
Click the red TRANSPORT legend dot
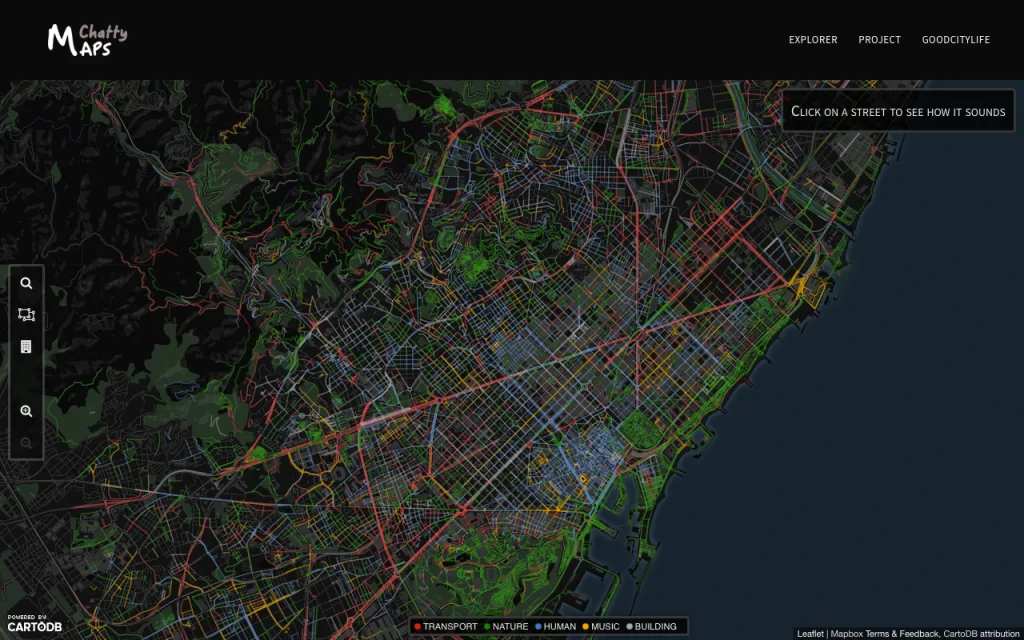pyautogui.click(x=418, y=625)
